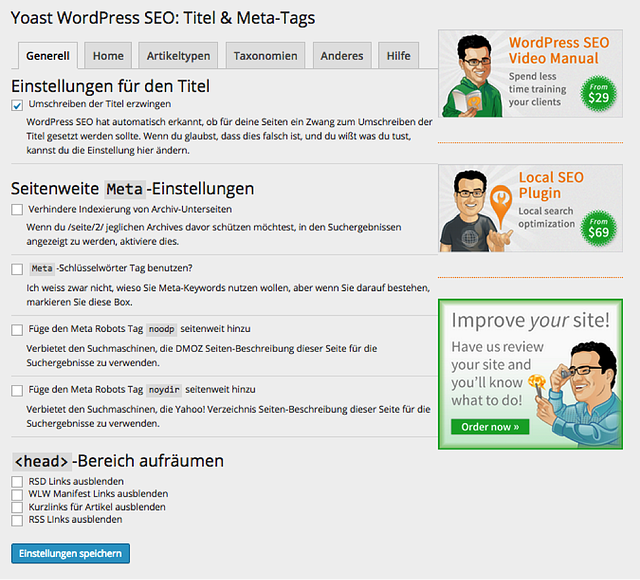This screenshot has height=580, width=640.
Task: Enable the noodp Meta Robots checkbox
Action: coord(17,330)
